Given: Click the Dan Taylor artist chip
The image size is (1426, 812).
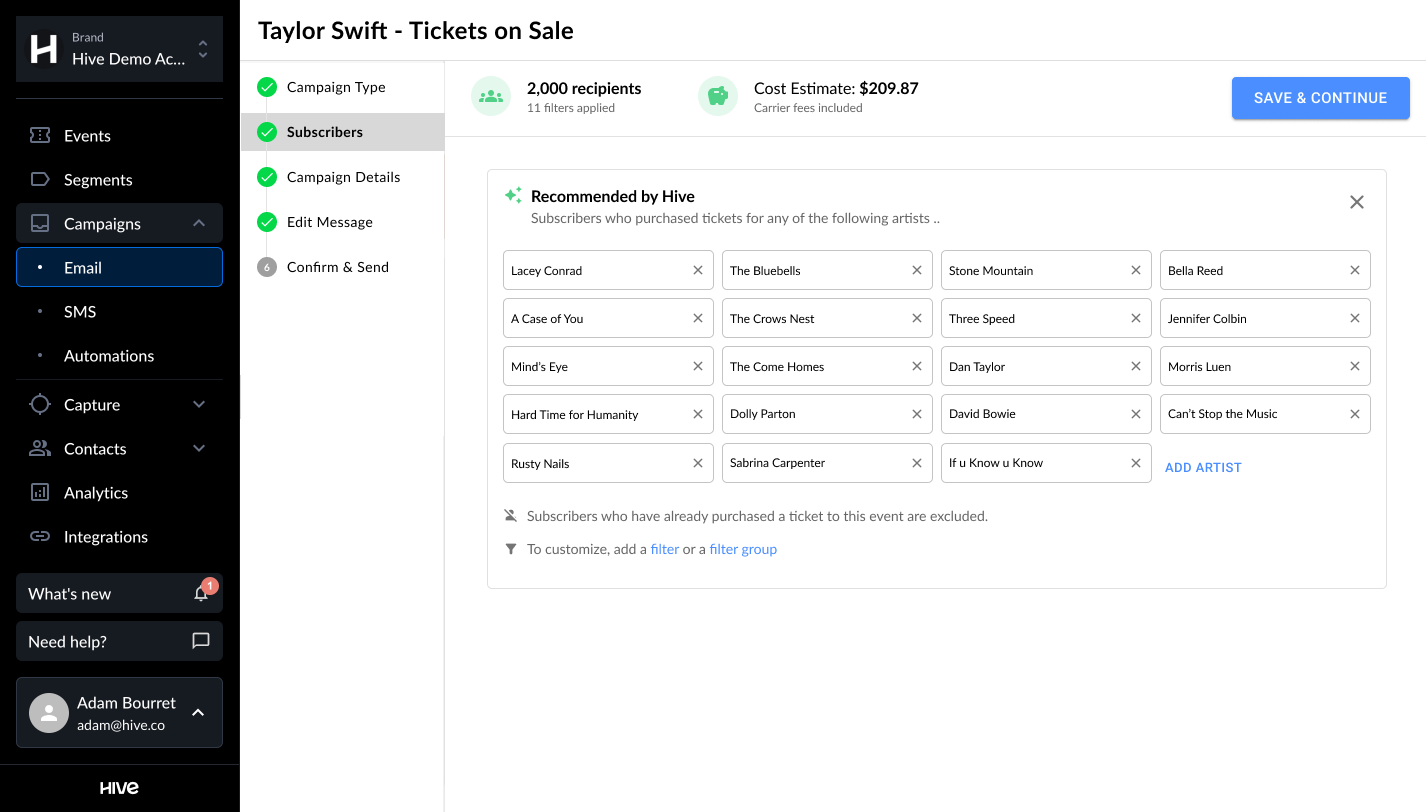Looking at the screenshot, I should tap(1046, 366).
